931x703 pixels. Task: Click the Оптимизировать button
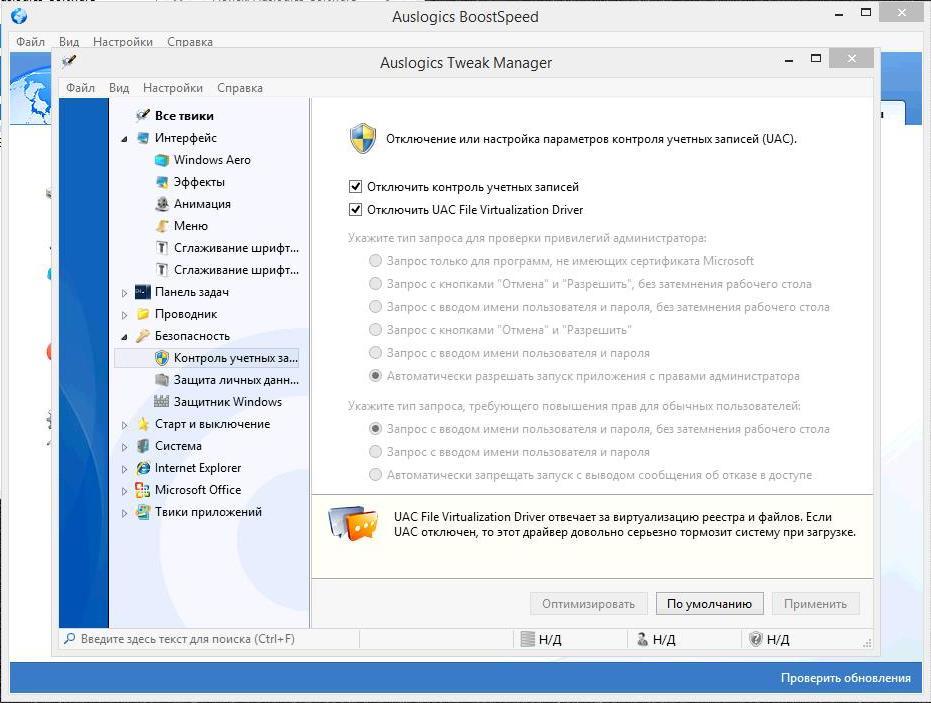pyautogui.click(x=588, y=604)
